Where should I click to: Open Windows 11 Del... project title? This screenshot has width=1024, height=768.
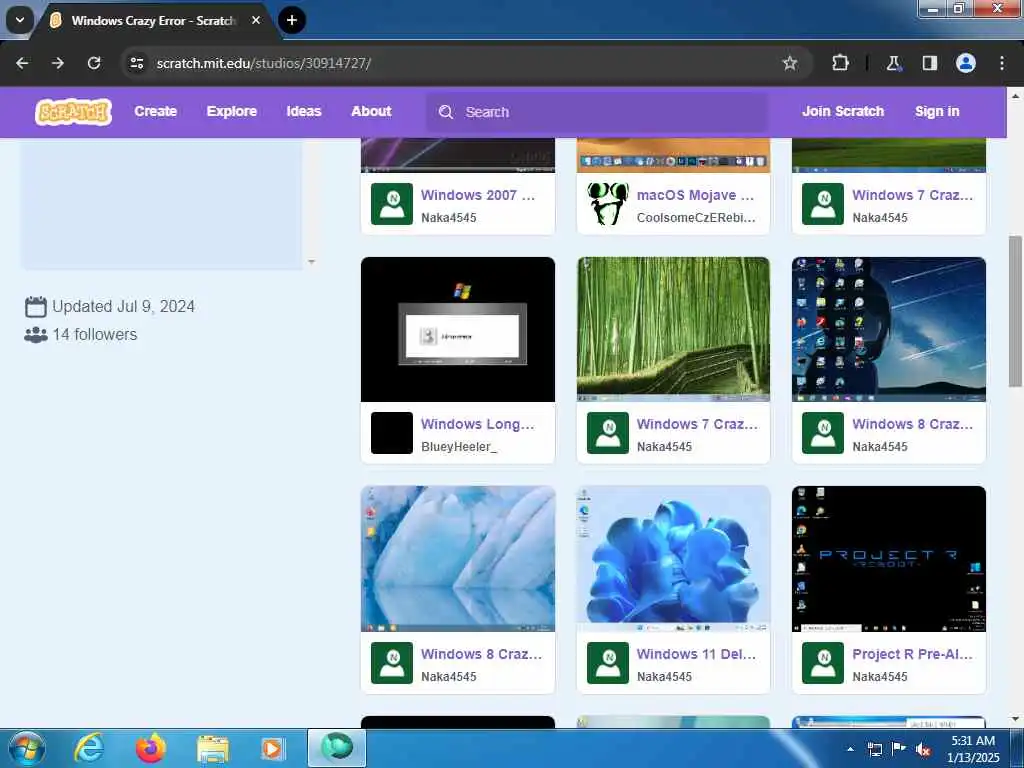696,654
